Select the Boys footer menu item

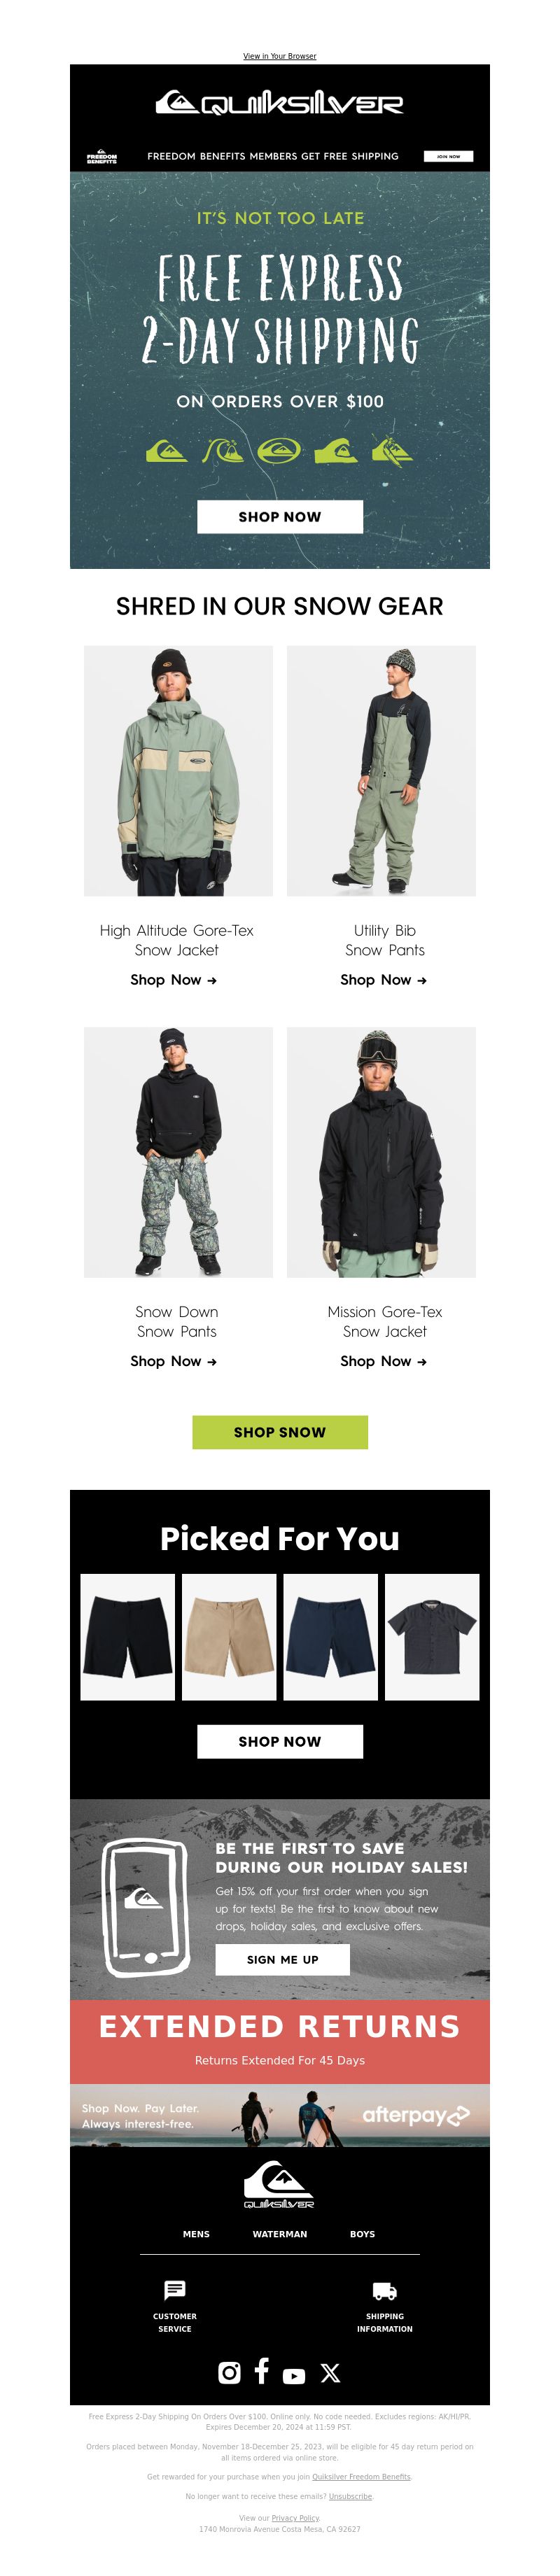(x=363, y=2234)
